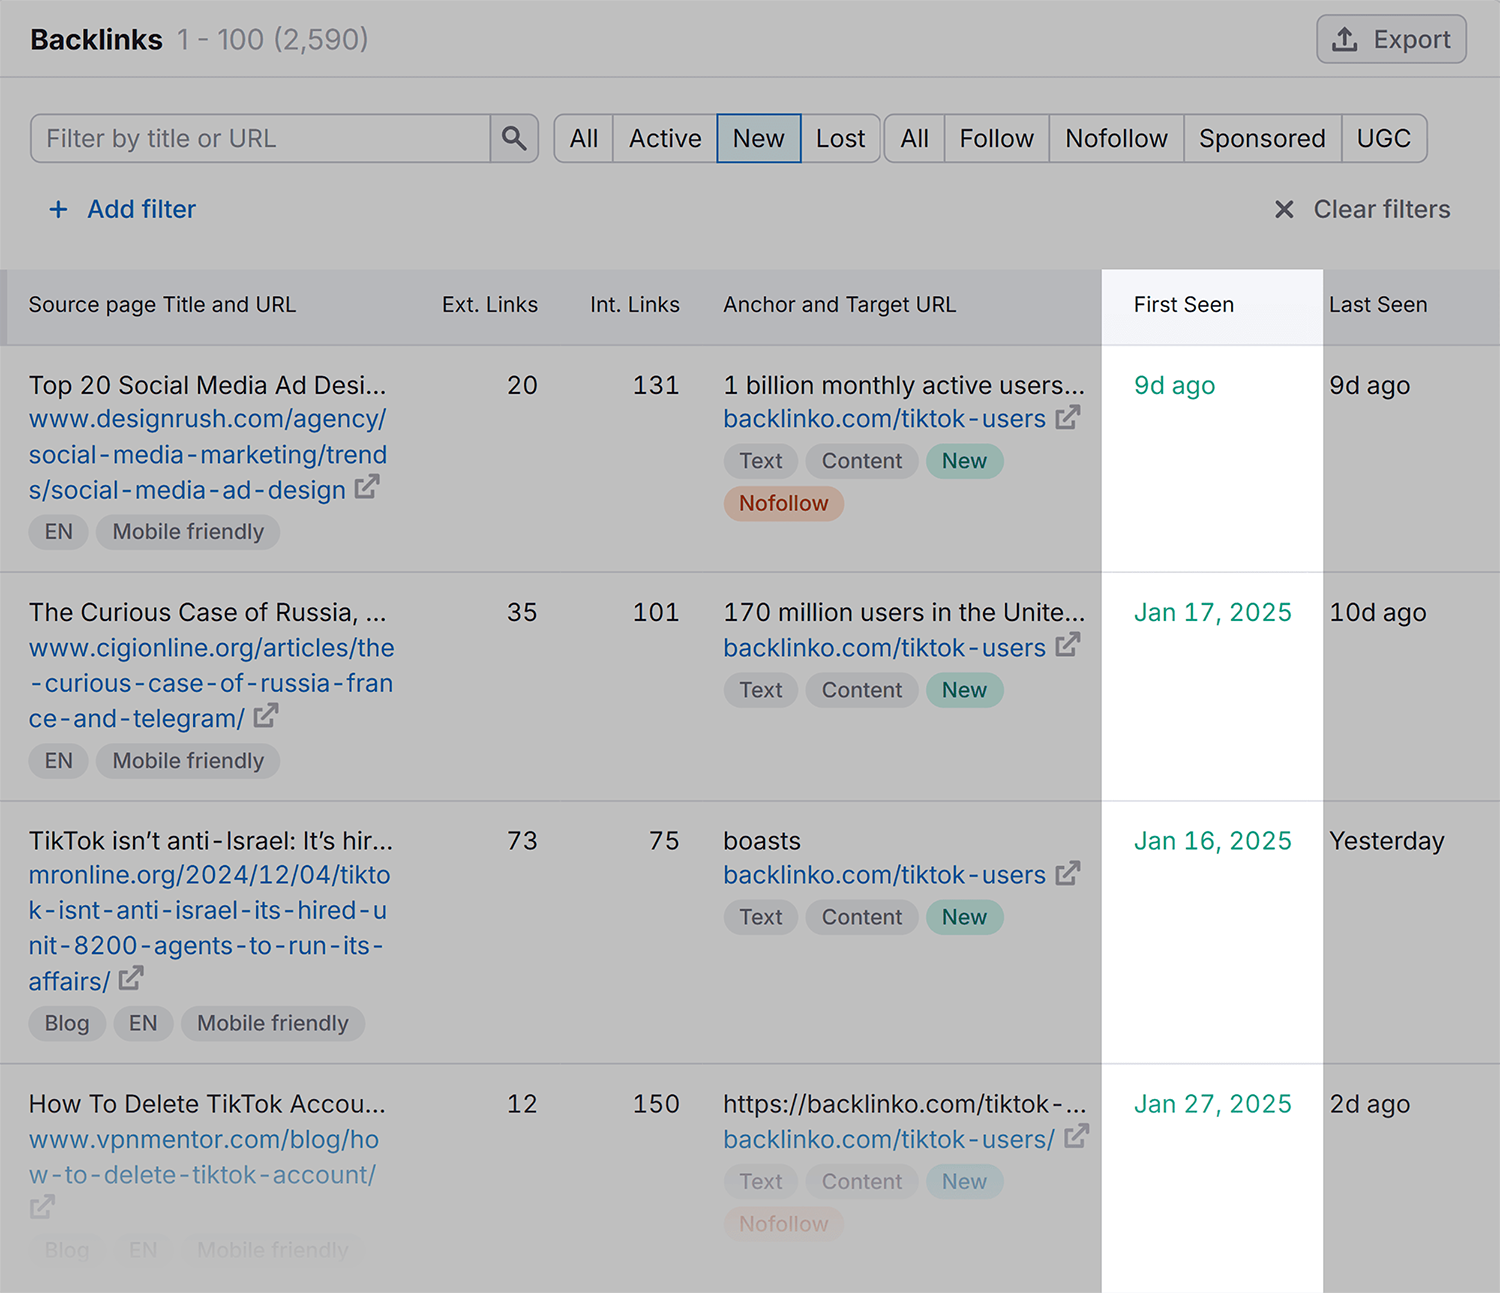1500x1293 pixels.
Task: Open backlinko.com/tiktok-users link in designrush row
Action: pyautogui.click(x=885, y=419)
